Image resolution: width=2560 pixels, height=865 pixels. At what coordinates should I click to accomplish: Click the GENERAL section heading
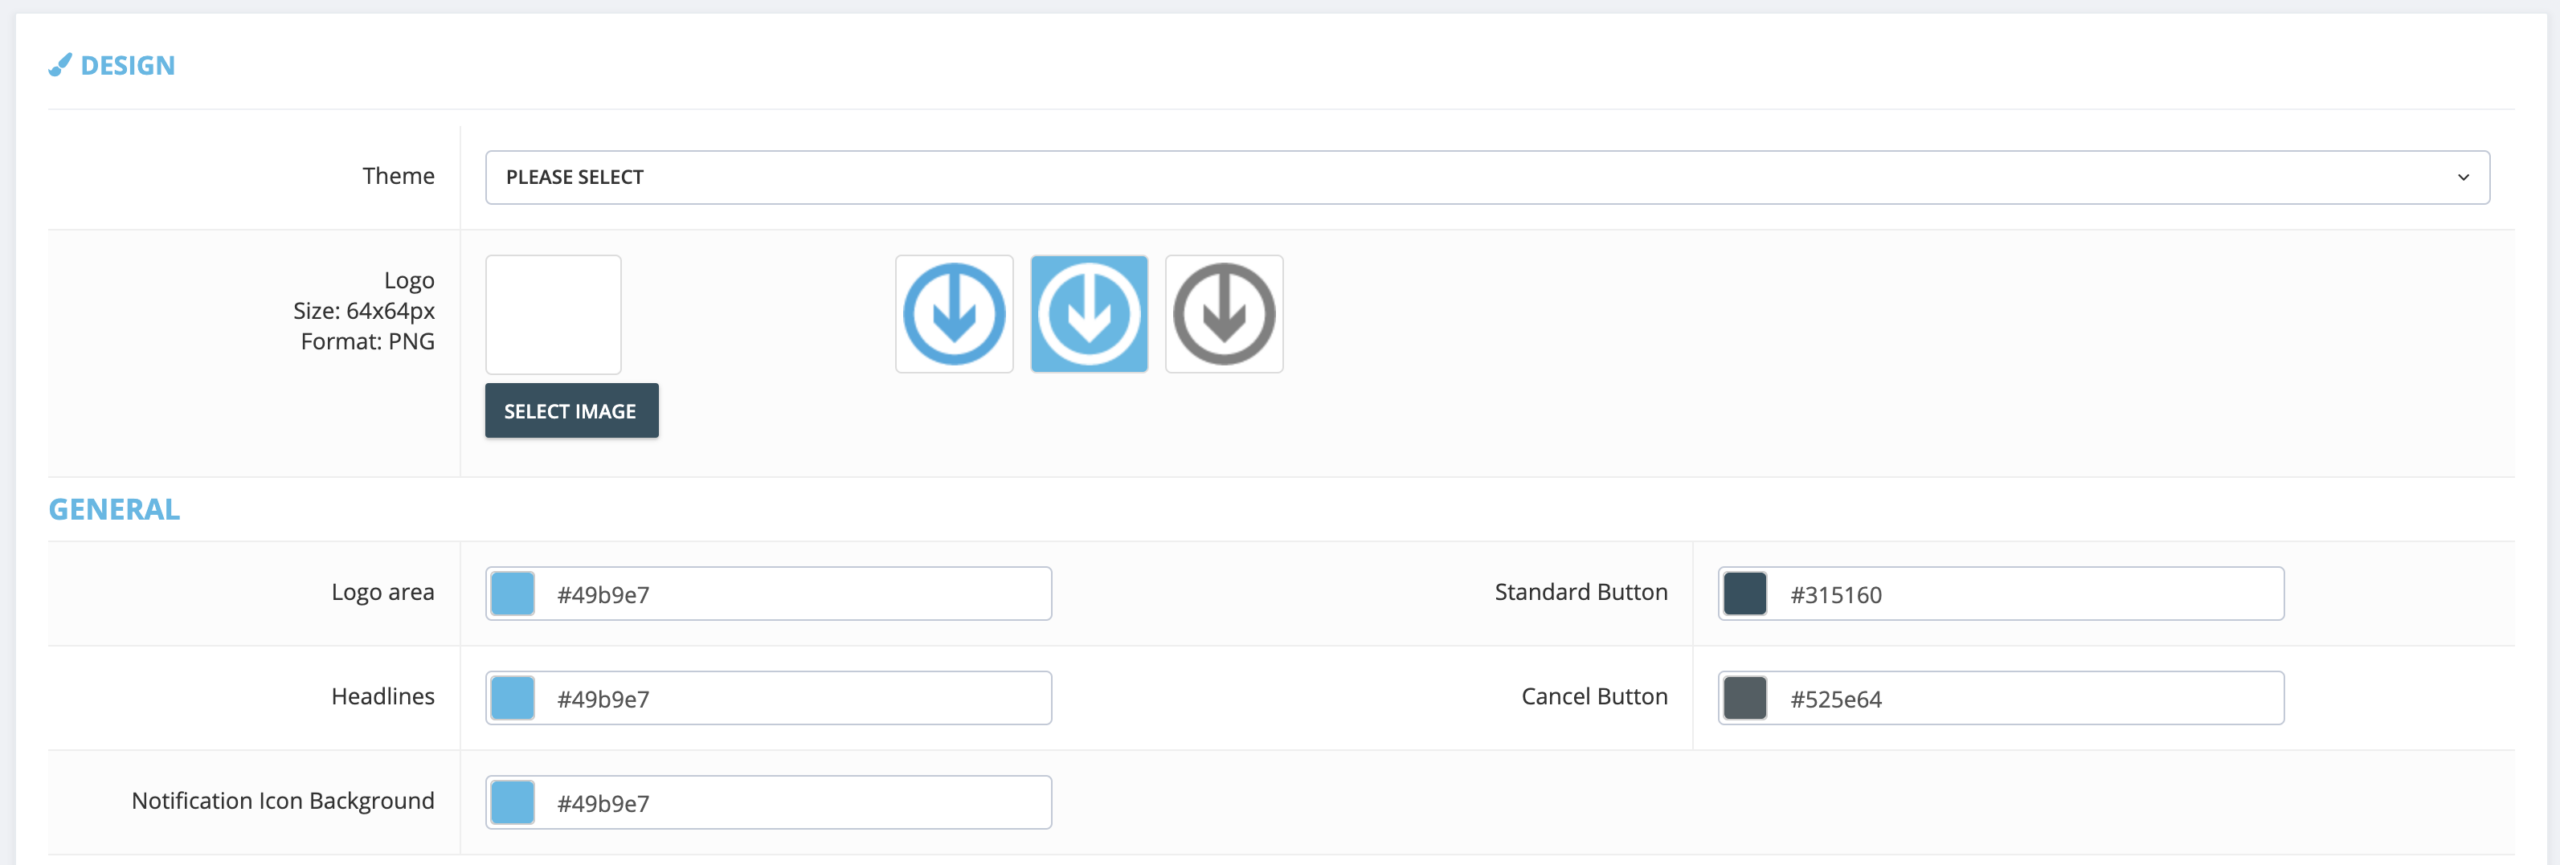pos(114,510)
